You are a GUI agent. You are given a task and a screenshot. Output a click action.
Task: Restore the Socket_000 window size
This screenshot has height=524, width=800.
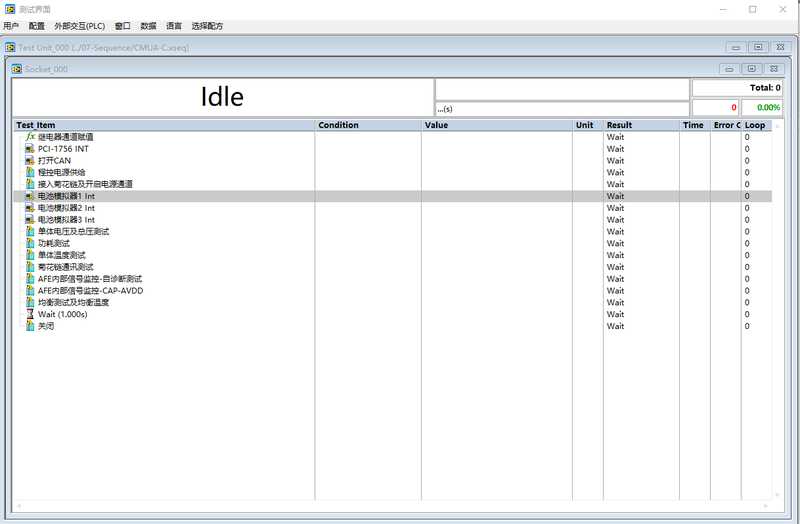[752, 69]
